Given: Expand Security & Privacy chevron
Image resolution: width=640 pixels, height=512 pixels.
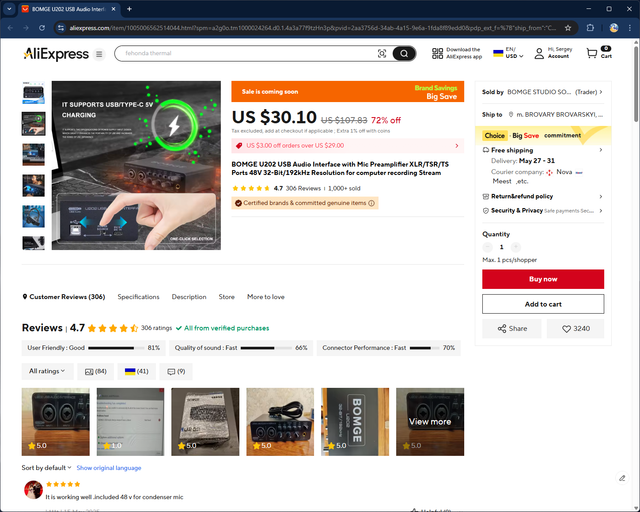Looking at the screenshot, I should (x=601, y=211).
